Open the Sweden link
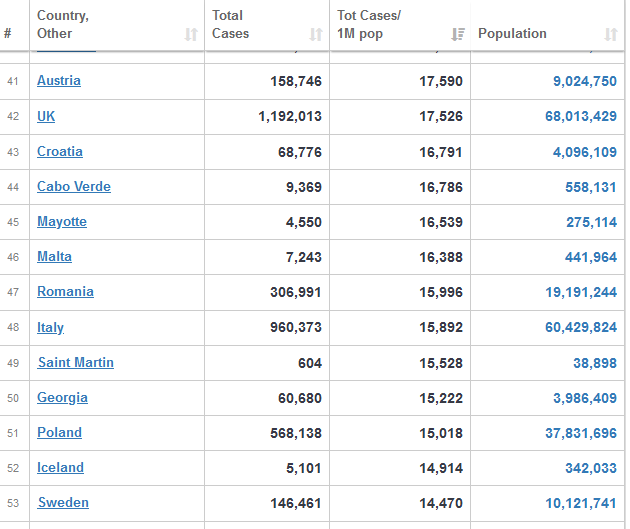This screenshot has width=630, height=529. [x=63, y=502]
